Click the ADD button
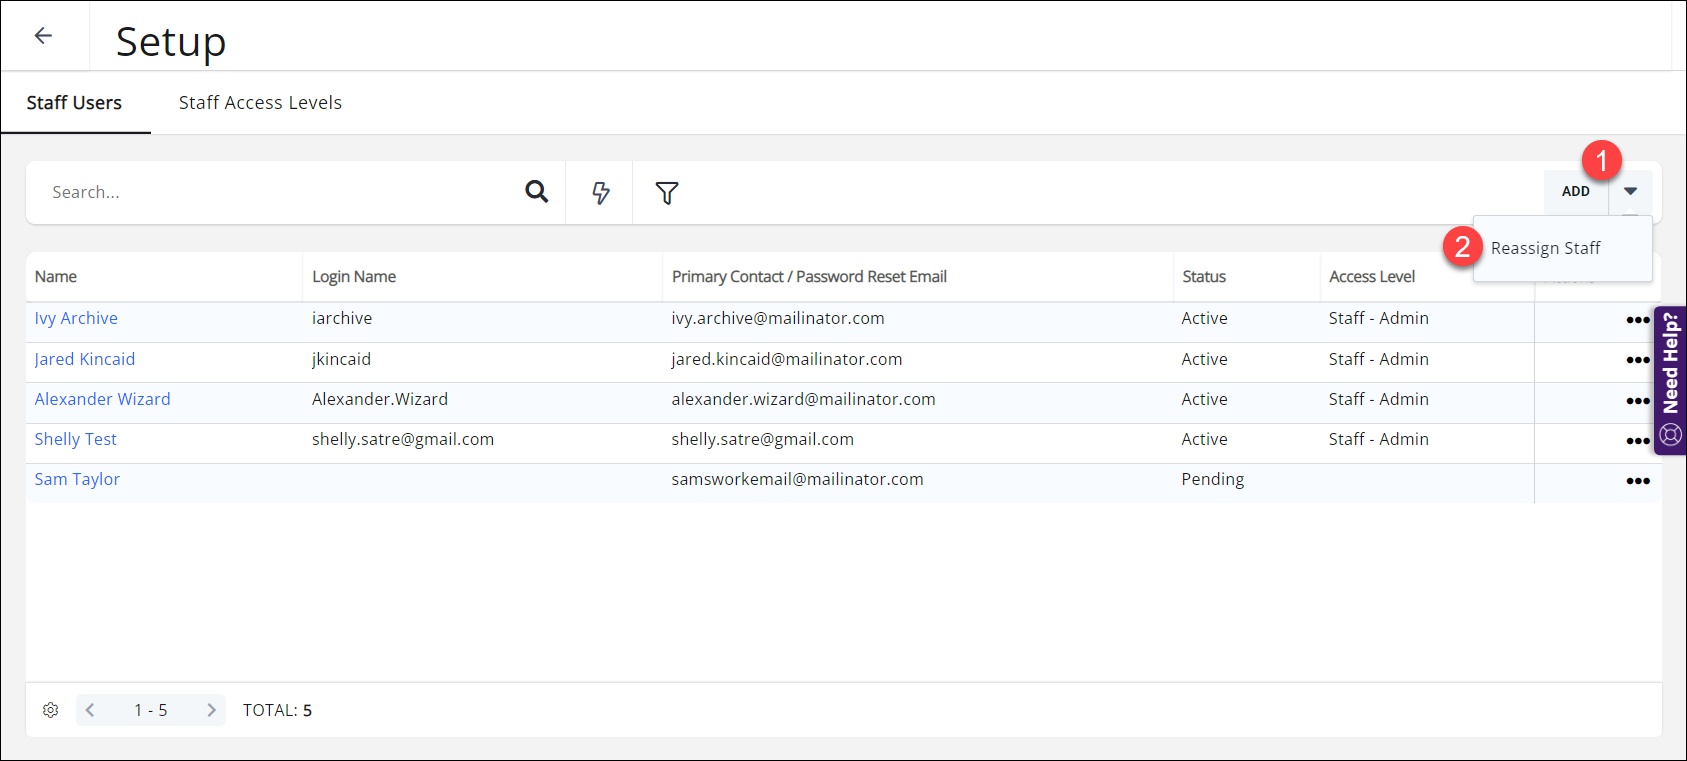The width and height of the screenshot is (1687, 761). point(1575,191)
